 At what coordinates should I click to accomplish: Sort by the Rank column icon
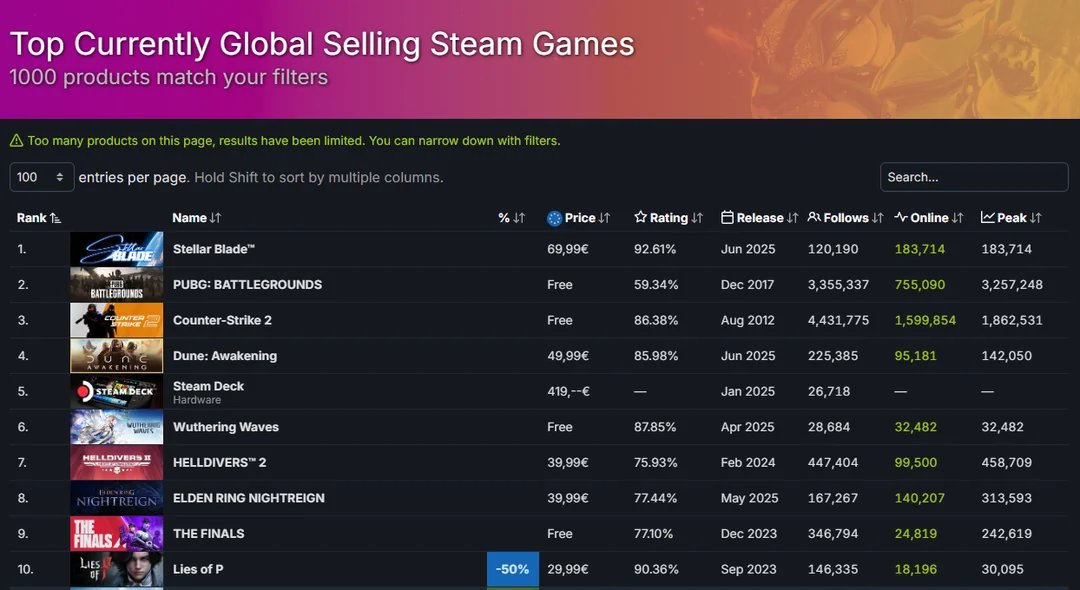tap(56, 218)
